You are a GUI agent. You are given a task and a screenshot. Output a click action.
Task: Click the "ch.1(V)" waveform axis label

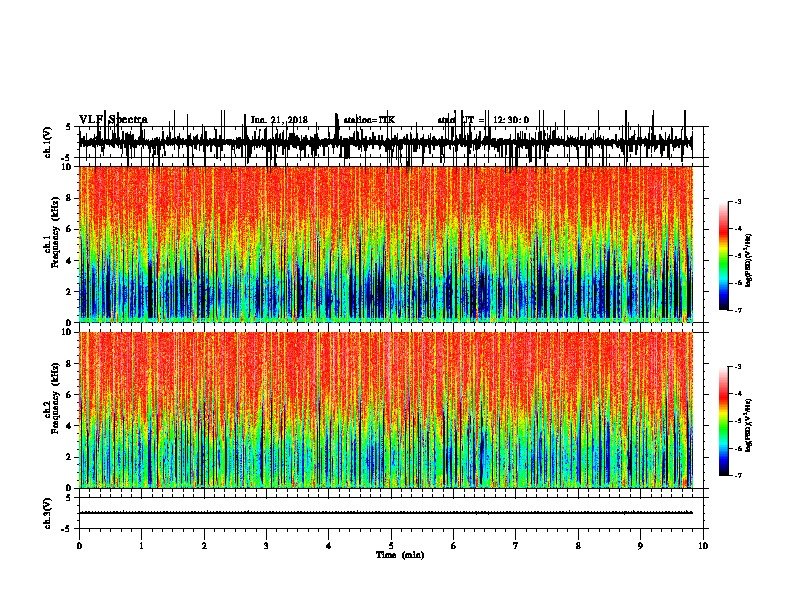pos(48,142)
